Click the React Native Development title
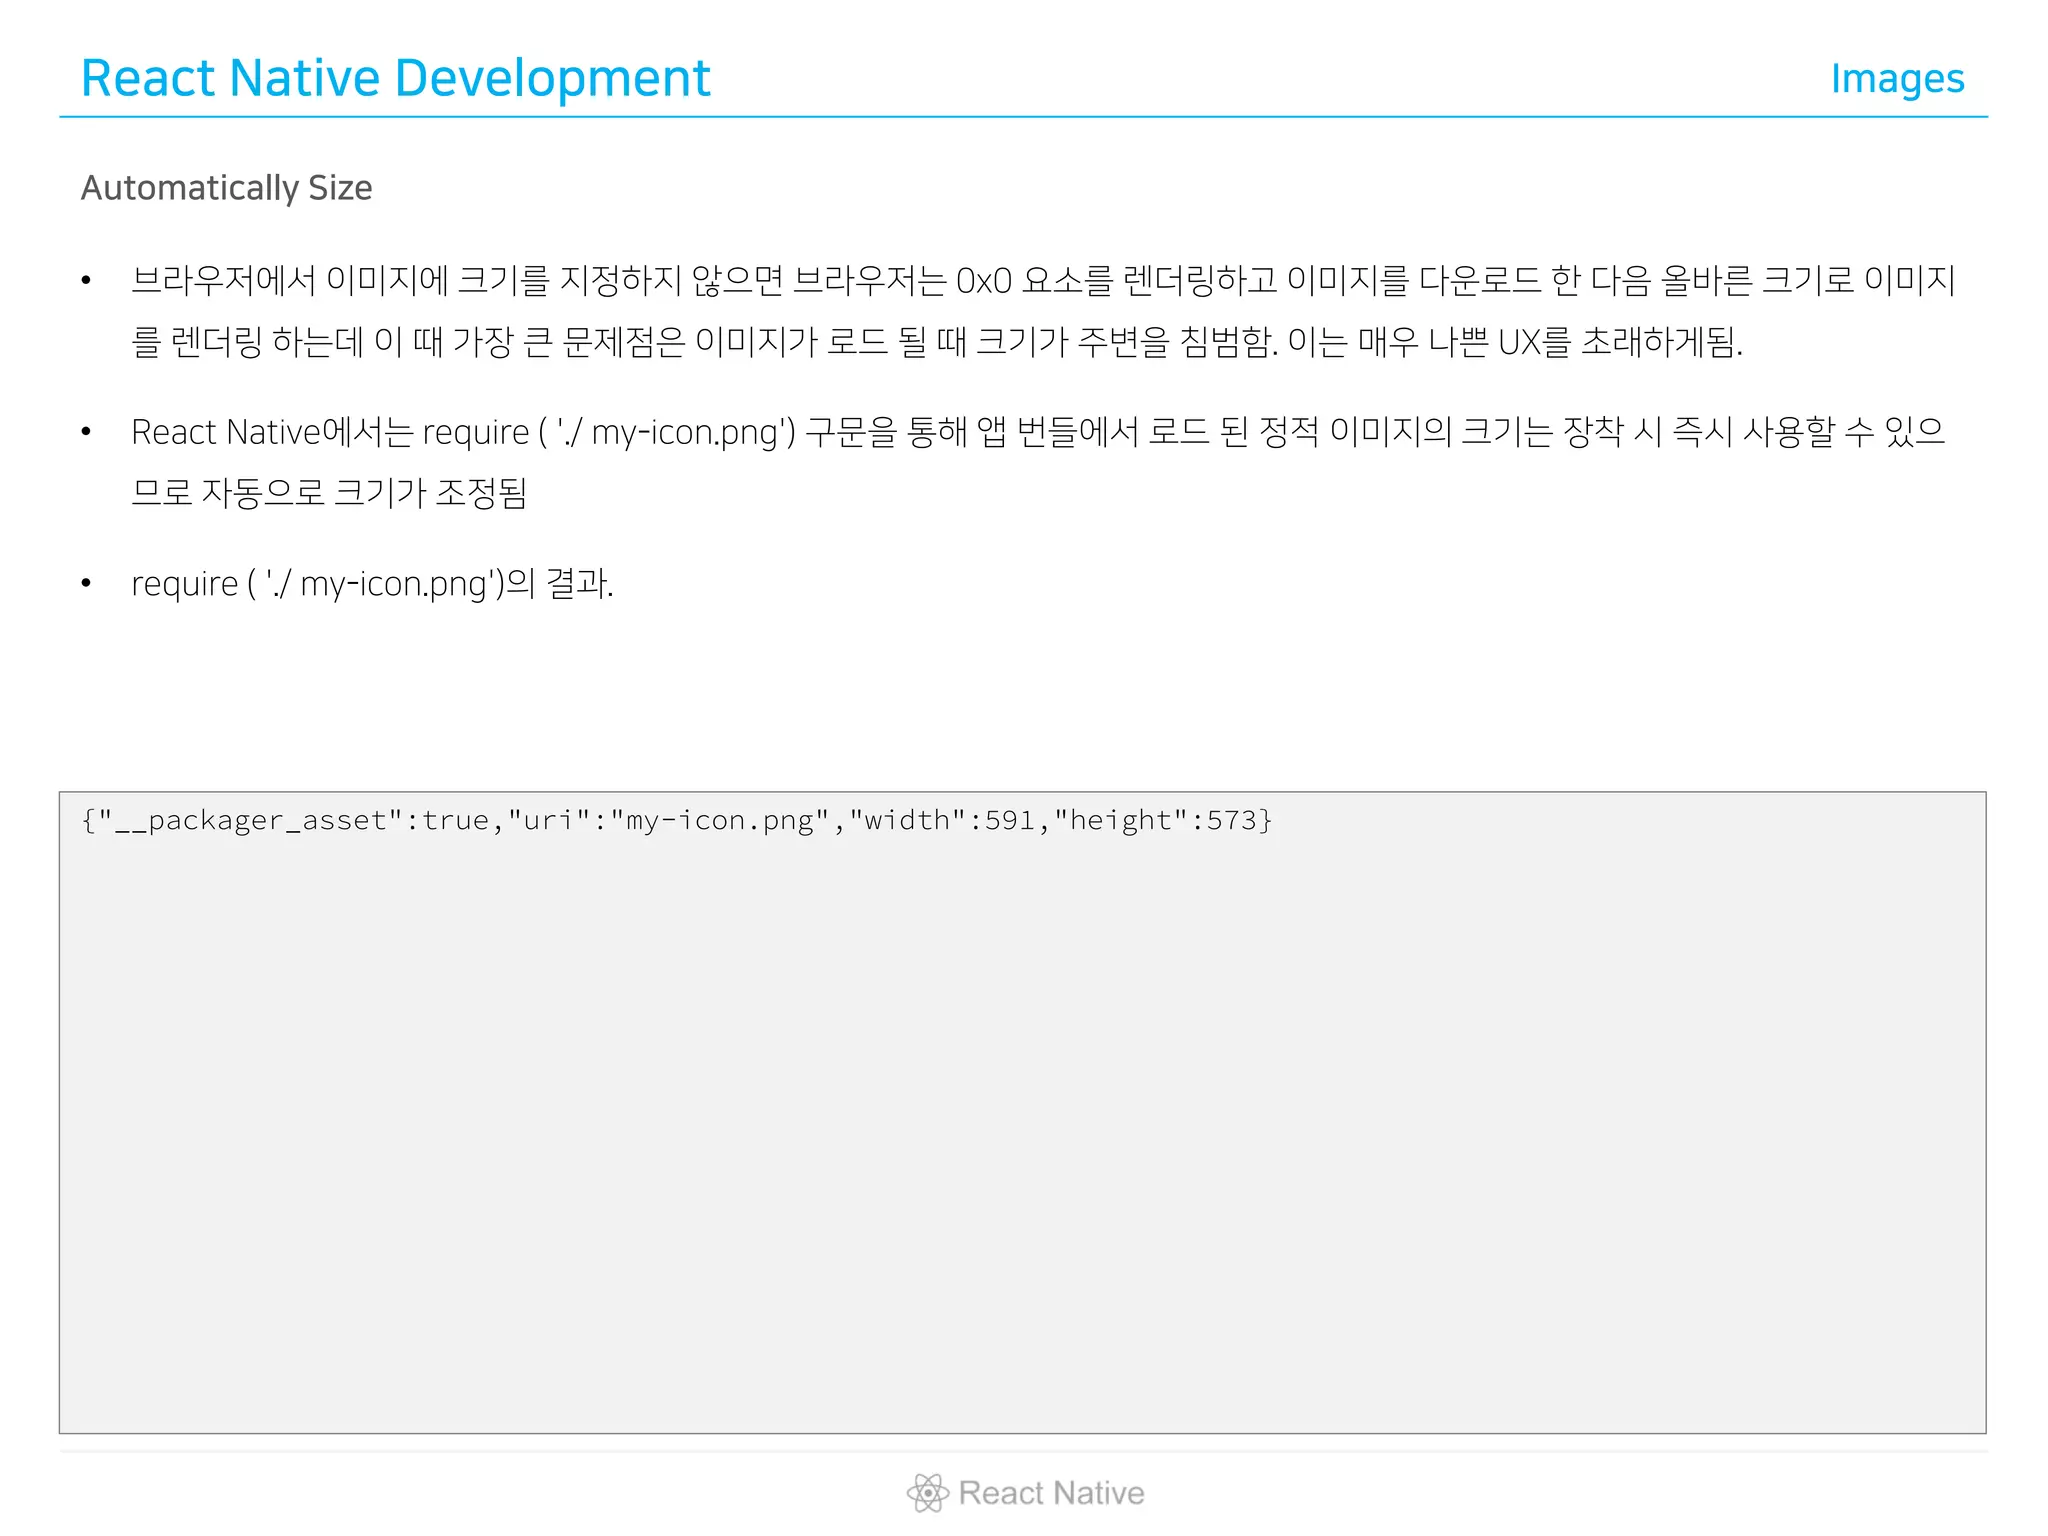 click(x=395, y=78)
